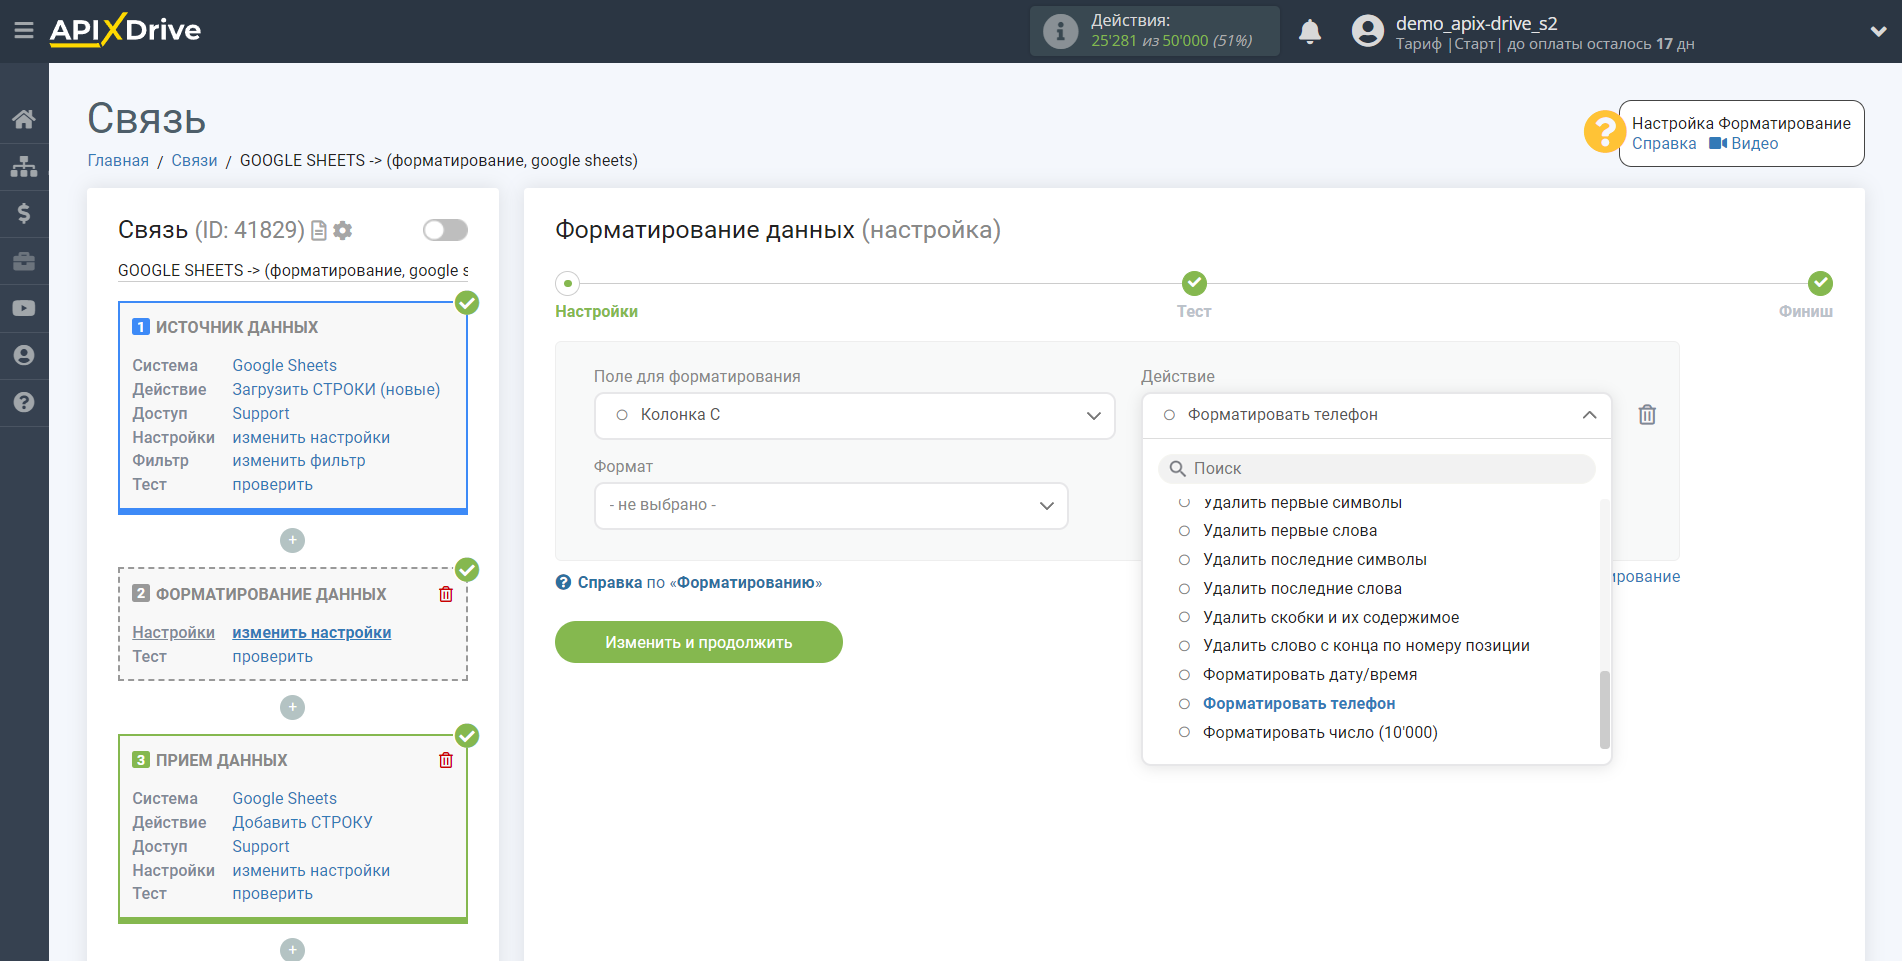Add step after data formatting block
Screen dimensions: 1902x961
pos(292,707)
